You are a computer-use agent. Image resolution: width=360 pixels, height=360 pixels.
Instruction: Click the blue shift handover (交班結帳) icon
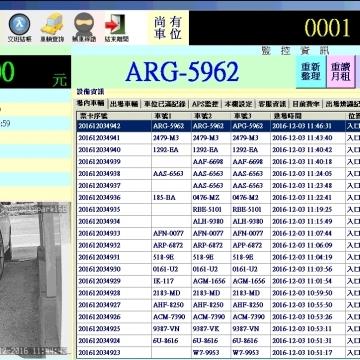[19, 24]
